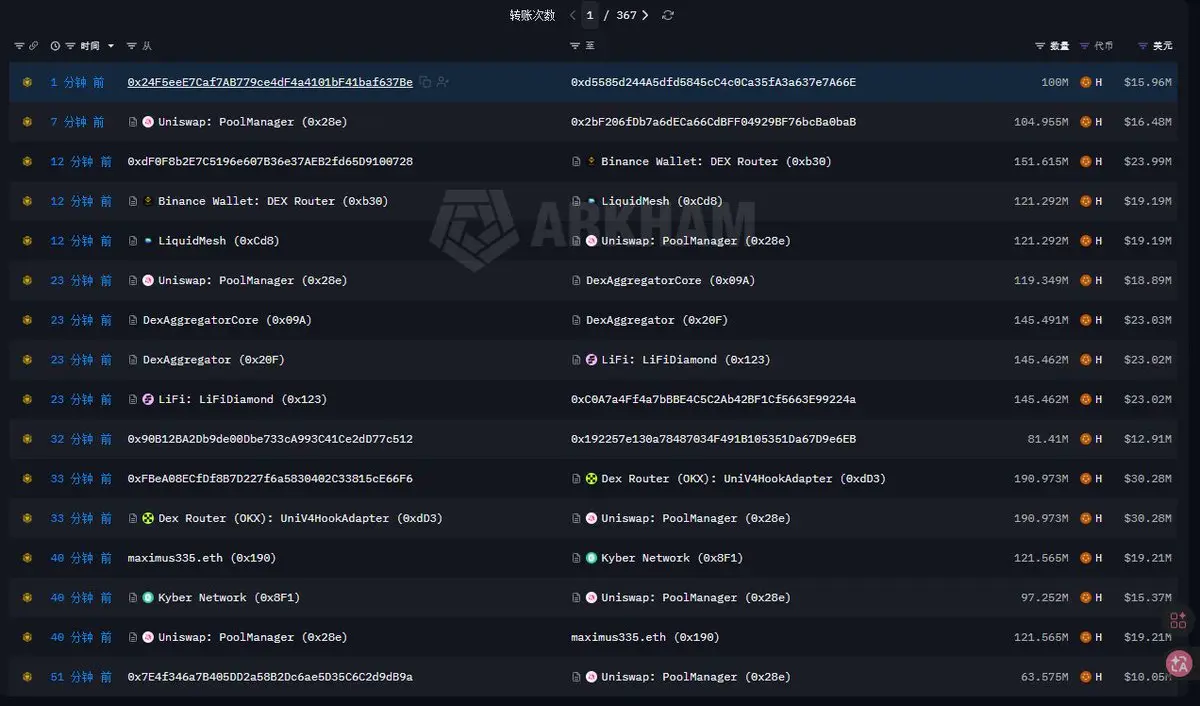This screenshot has width=1200, height=706.
Task: Click the contract icon before DexAggregatorCore recipient
Action: pos(576,280)
